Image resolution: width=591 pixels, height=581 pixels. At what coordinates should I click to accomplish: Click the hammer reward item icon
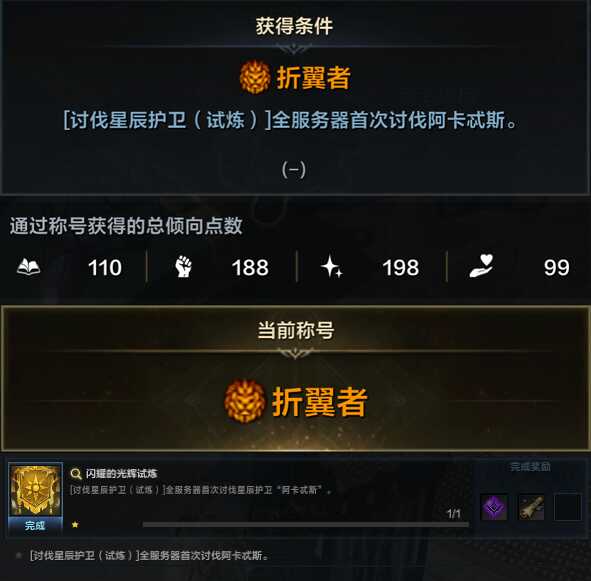(531, 507)
